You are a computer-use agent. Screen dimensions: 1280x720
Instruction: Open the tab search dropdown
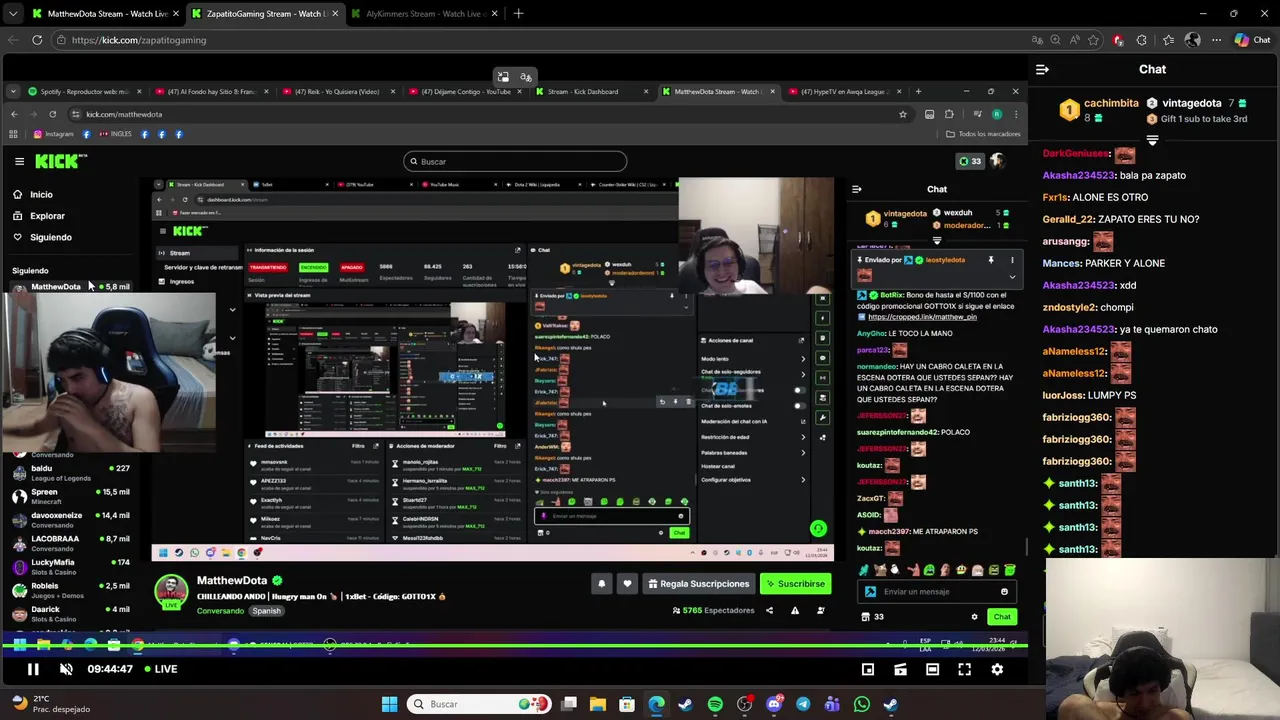(x=12, y=14)
